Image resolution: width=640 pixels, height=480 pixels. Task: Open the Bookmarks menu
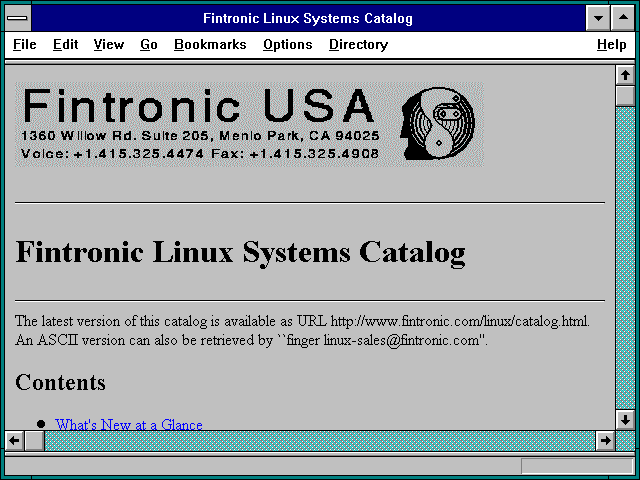210,44
